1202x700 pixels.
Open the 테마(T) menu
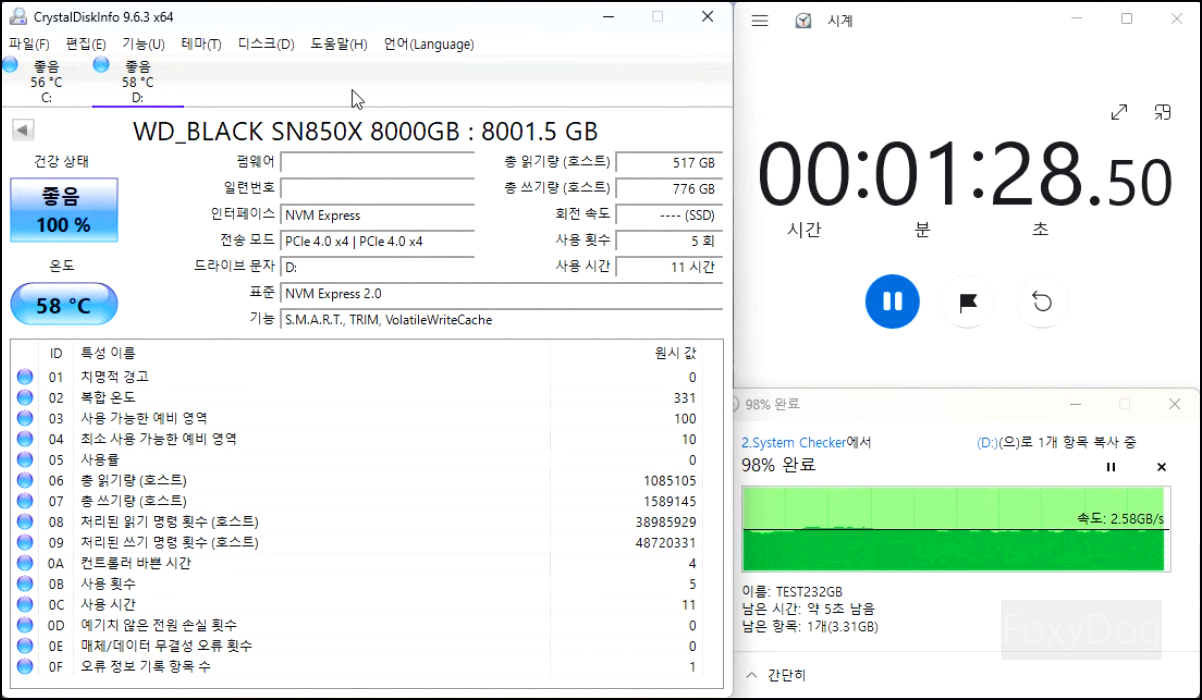tap(201, 44)
